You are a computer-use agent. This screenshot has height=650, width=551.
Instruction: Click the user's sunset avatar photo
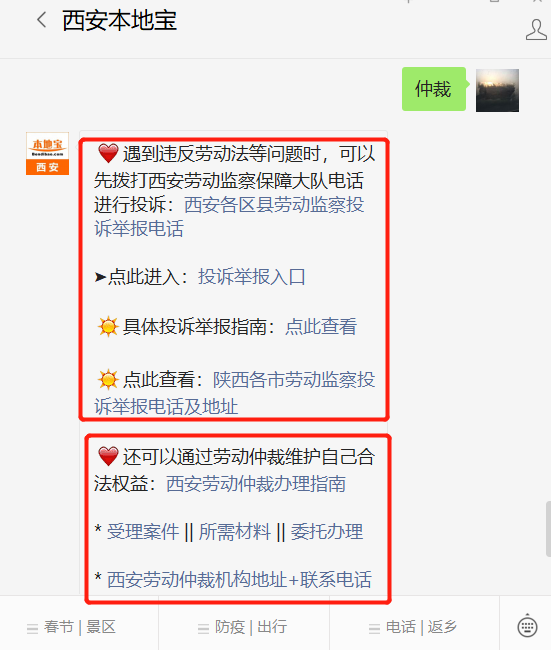pos(497,90)
